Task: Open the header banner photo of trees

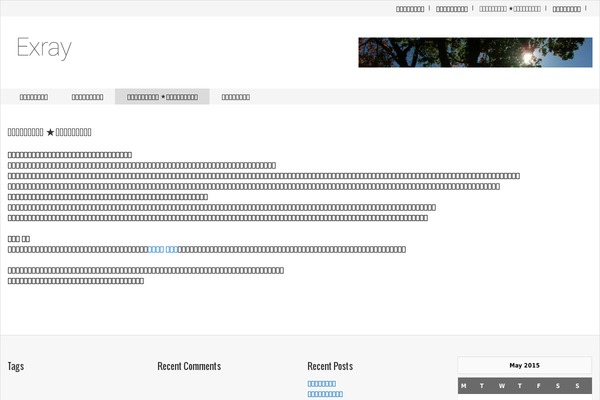Action: pos(475,52)
